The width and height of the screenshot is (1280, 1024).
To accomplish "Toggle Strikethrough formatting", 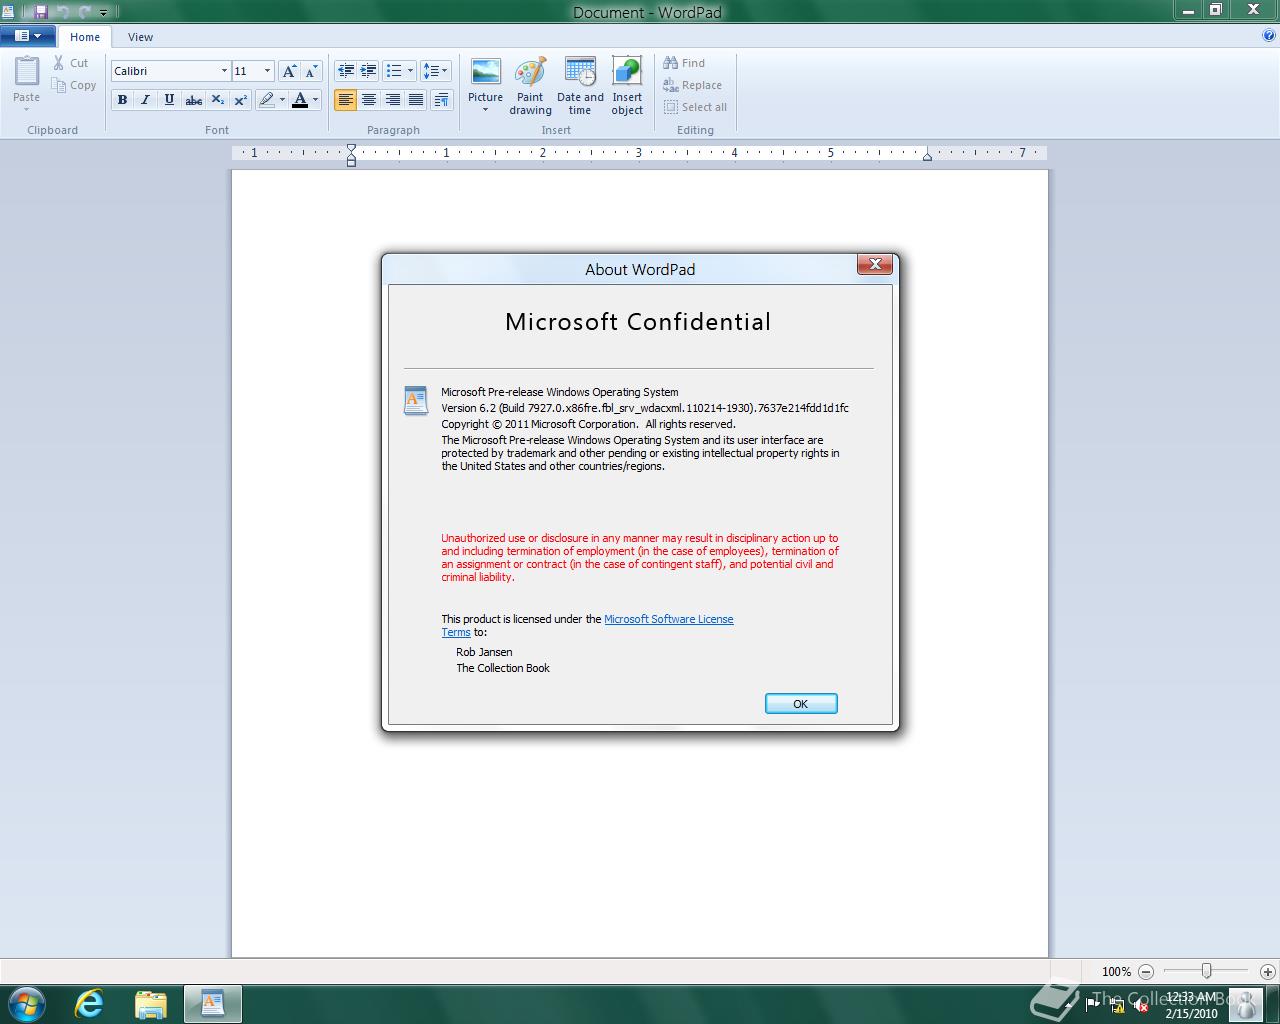I will click(x=194, y=99).
